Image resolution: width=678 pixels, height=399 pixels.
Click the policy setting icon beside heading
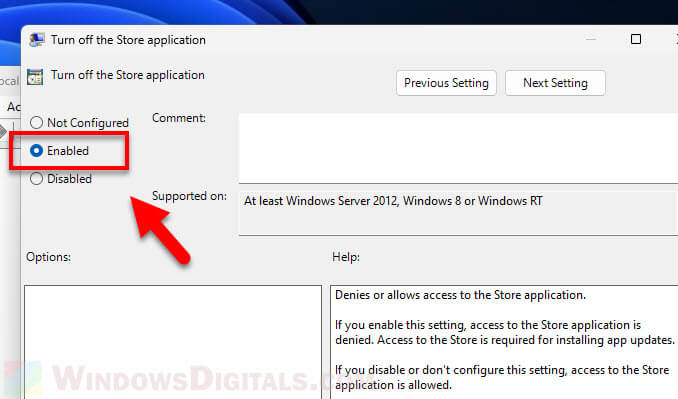35,77
